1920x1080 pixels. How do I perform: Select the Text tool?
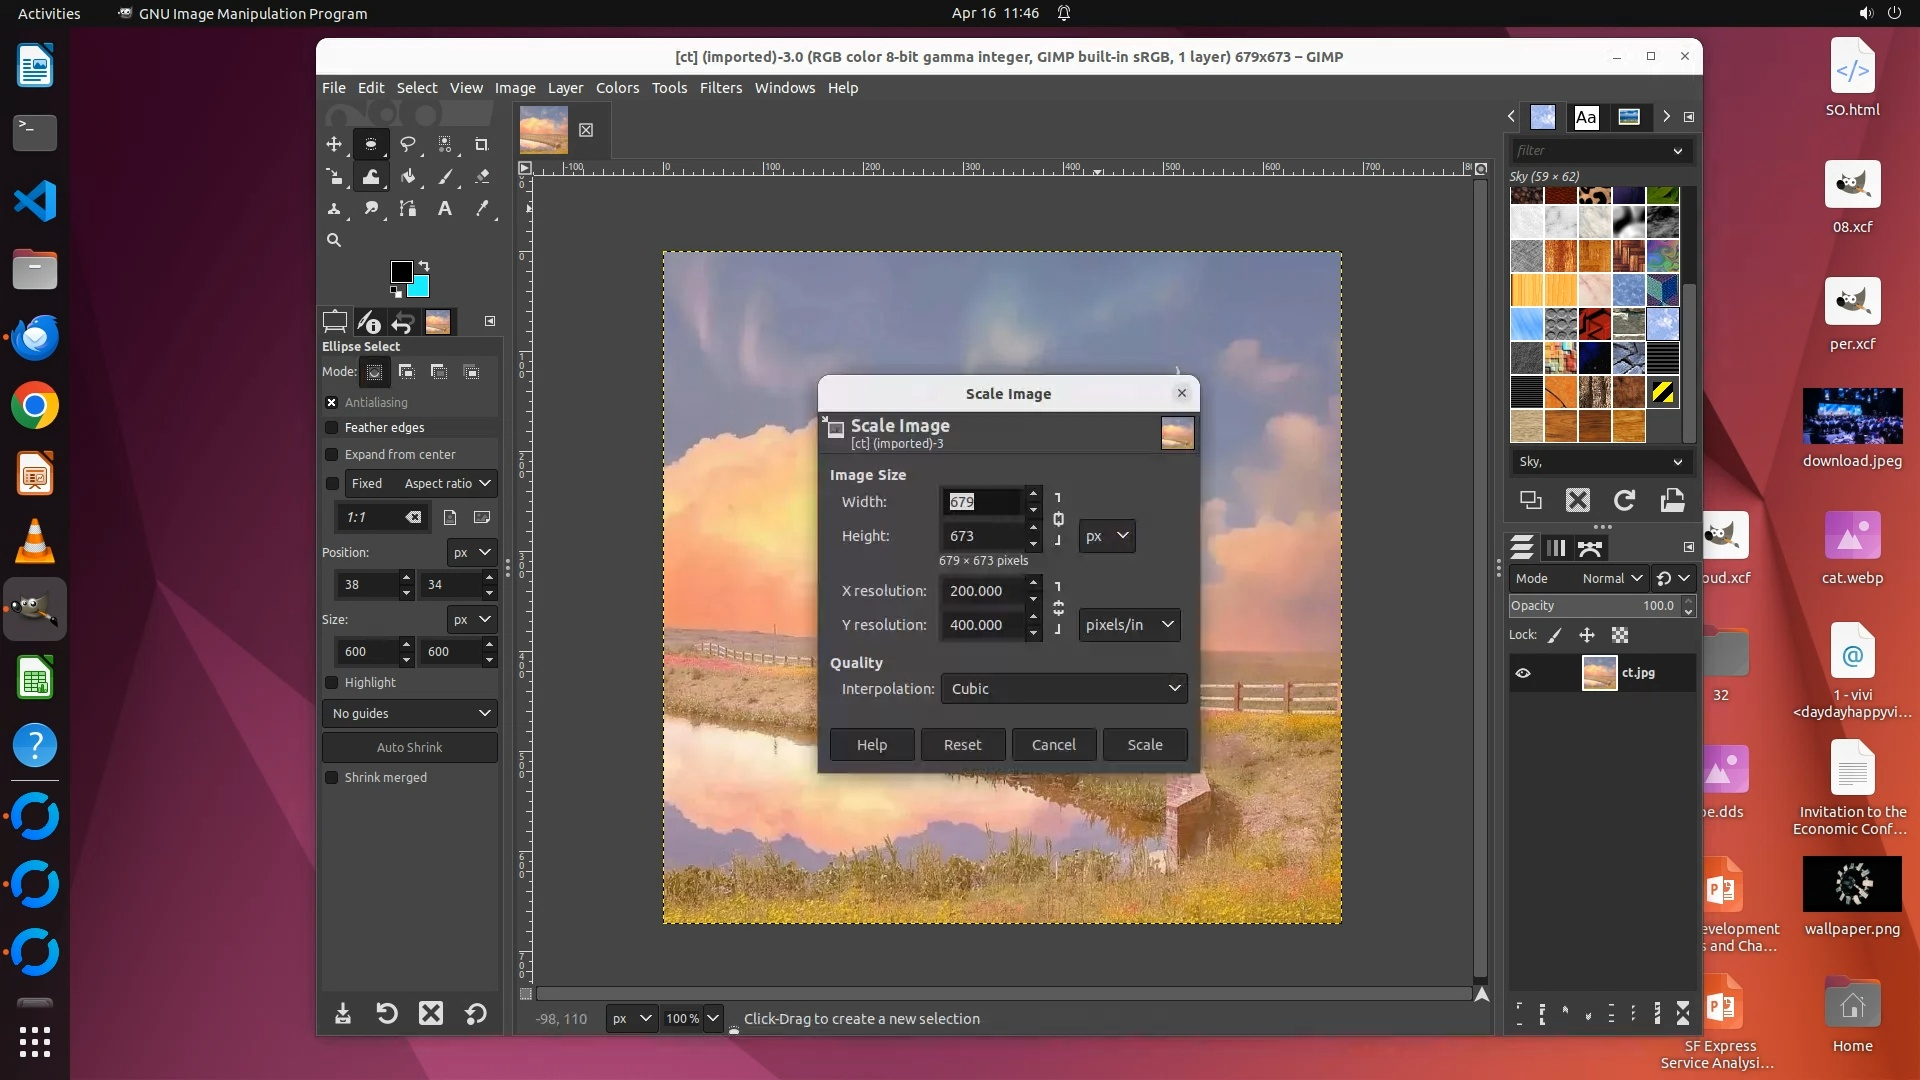[445, 208]
